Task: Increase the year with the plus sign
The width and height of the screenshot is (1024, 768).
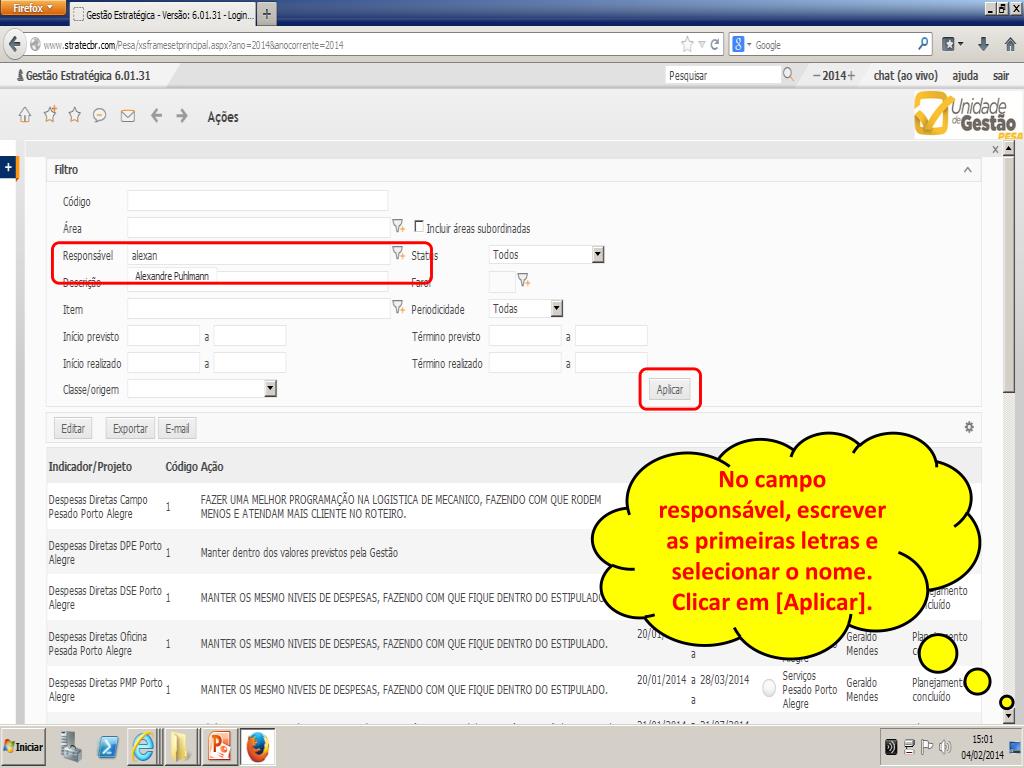Action: [851, 75]
